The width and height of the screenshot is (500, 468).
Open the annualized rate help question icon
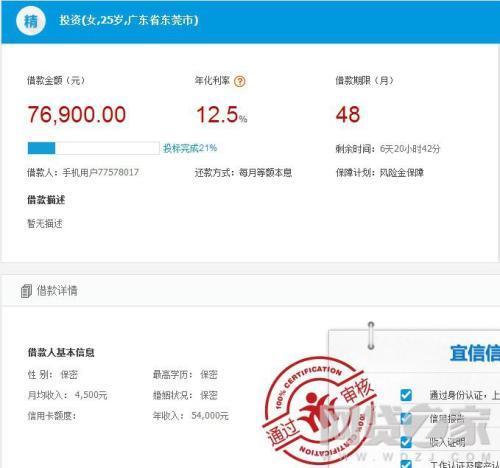pos(240,81)
